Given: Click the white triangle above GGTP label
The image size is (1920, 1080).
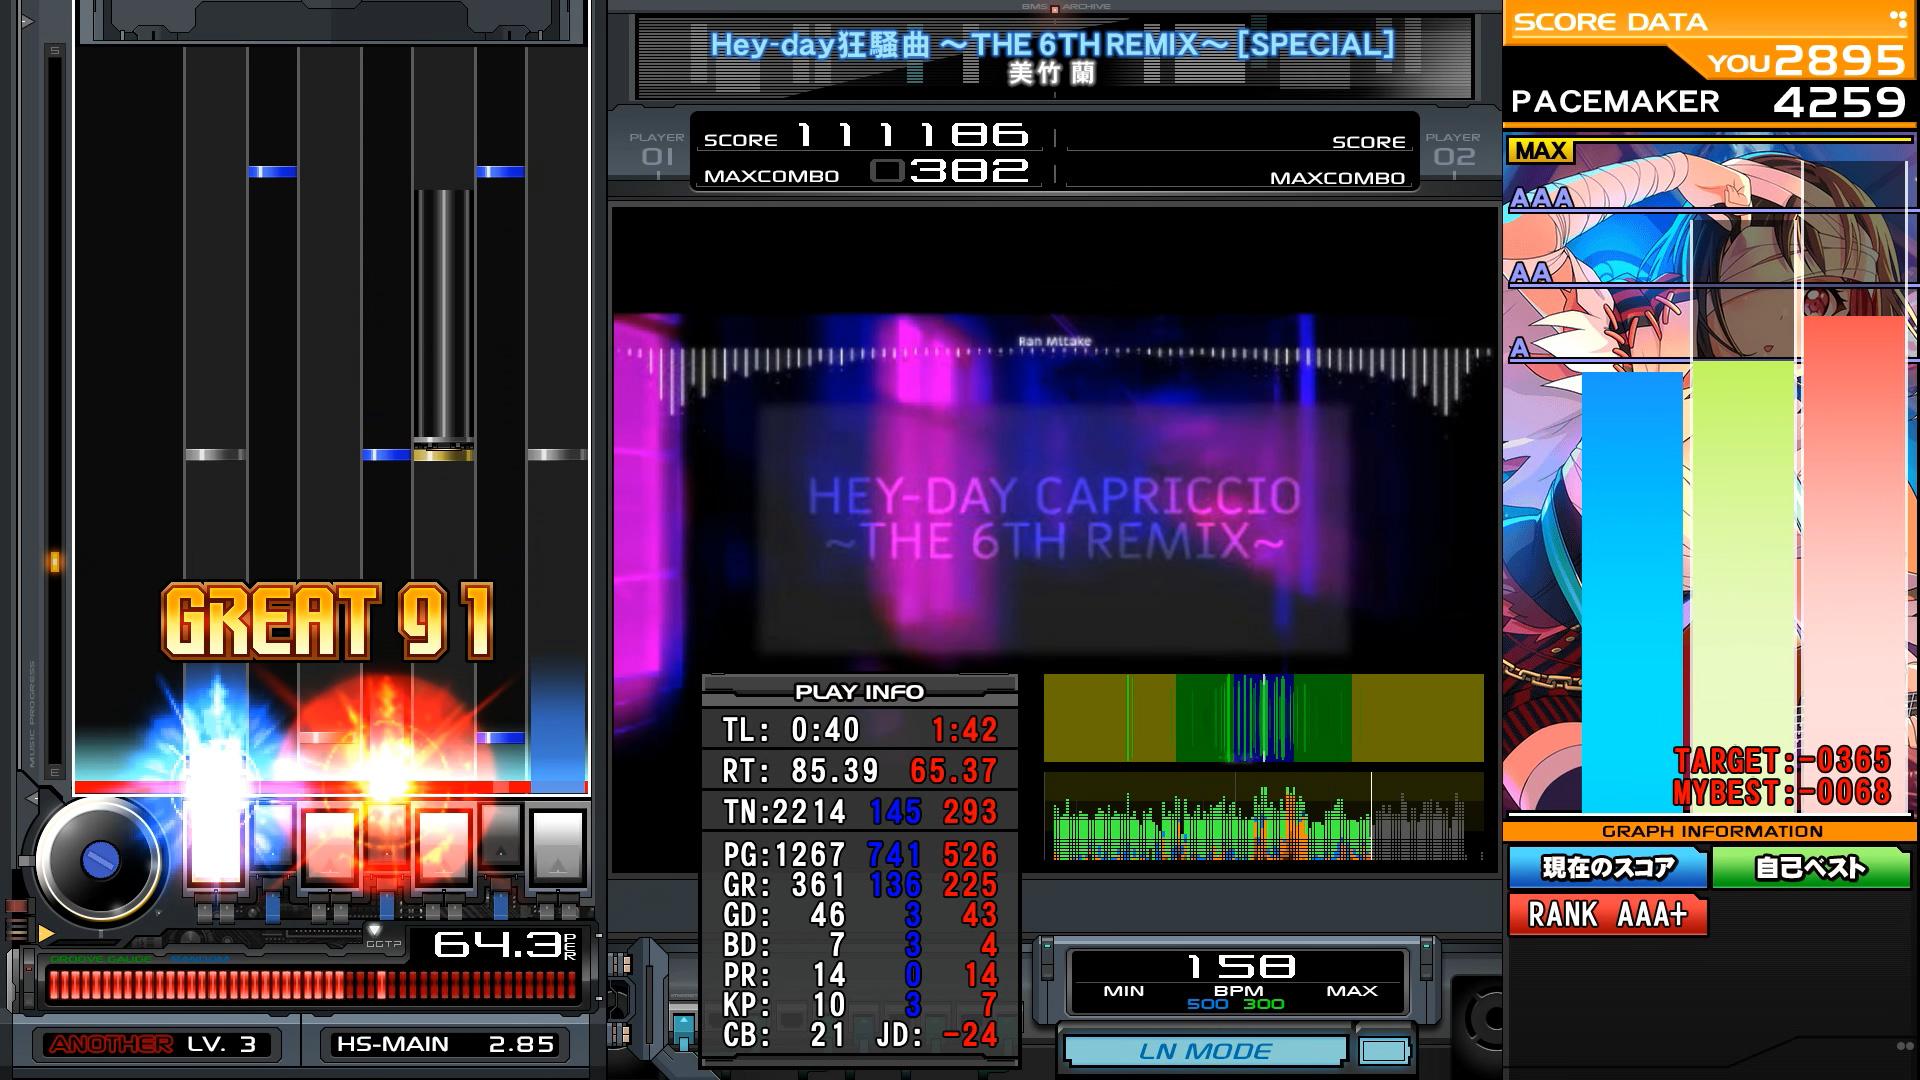Looking at the screenshot, I should [375, 930].
